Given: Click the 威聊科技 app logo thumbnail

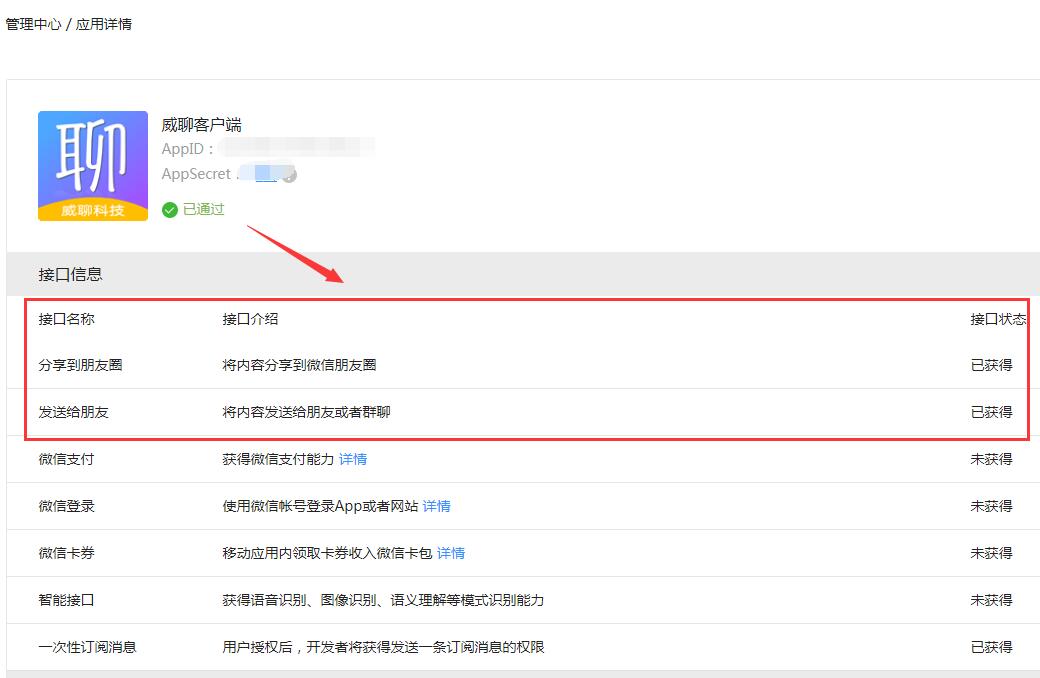Looking at the screenshot, I should [93, 166].
